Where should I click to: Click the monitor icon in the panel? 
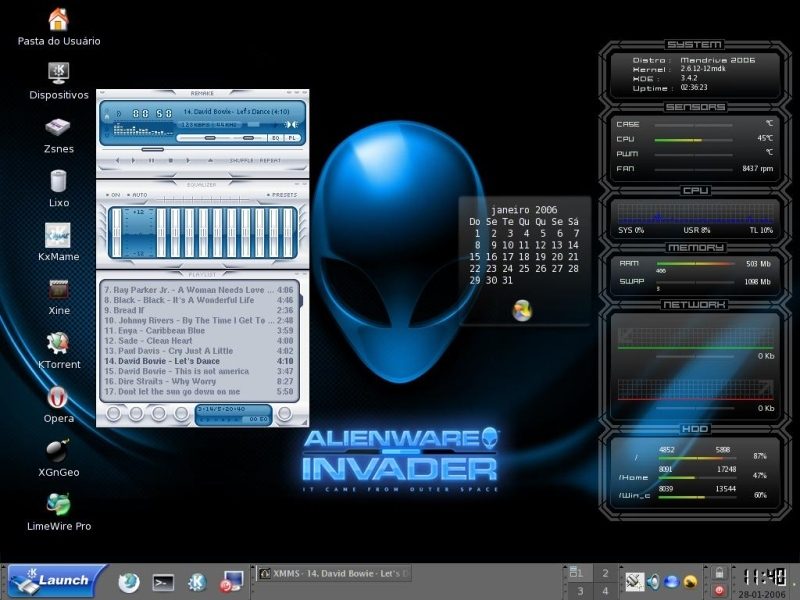[231, 582]
